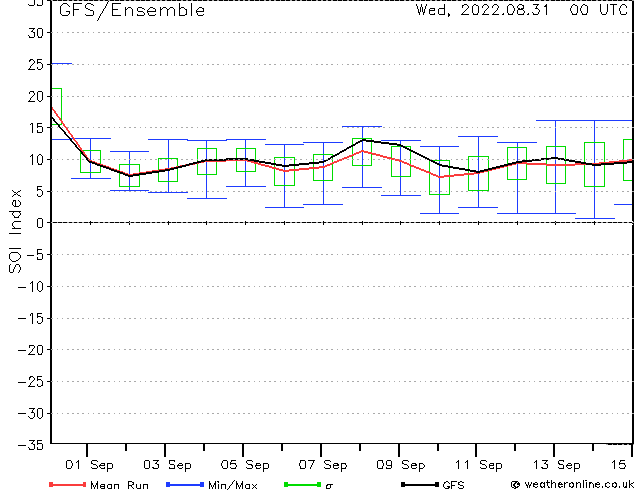Screen dimensions: 634x490
Task: Click the 'Mean Run' legend label
Action: point(119,485)
